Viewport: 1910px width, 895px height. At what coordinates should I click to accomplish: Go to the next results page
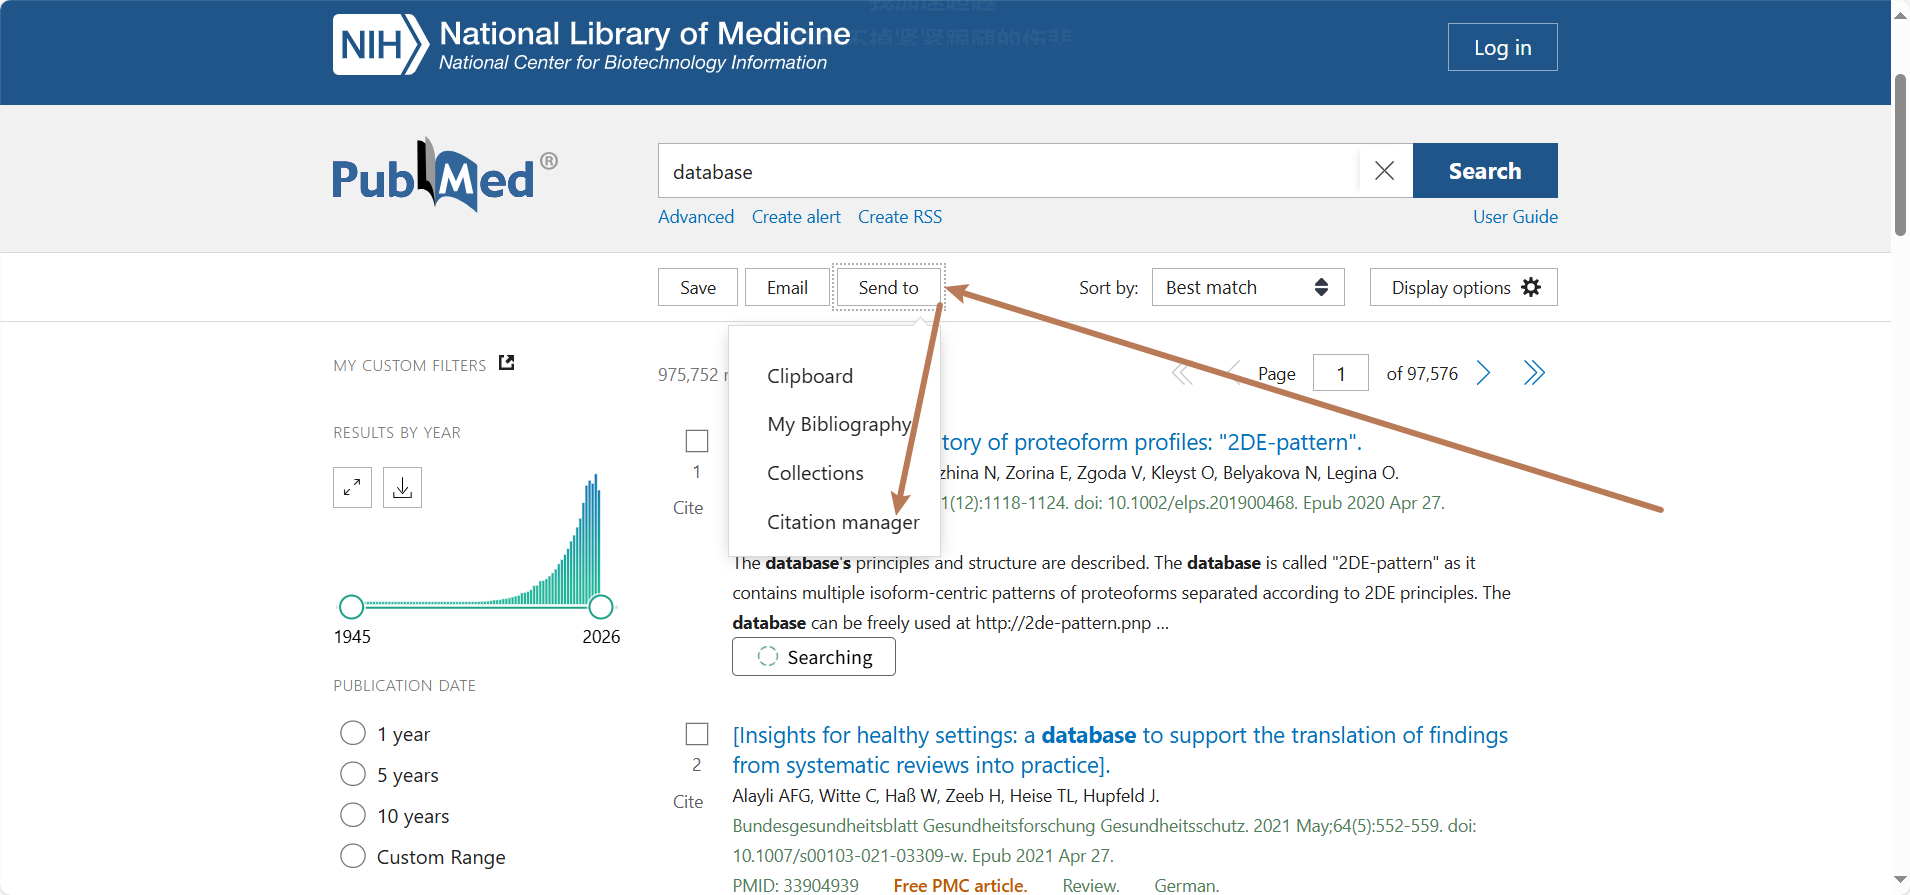coord(1484,374)
